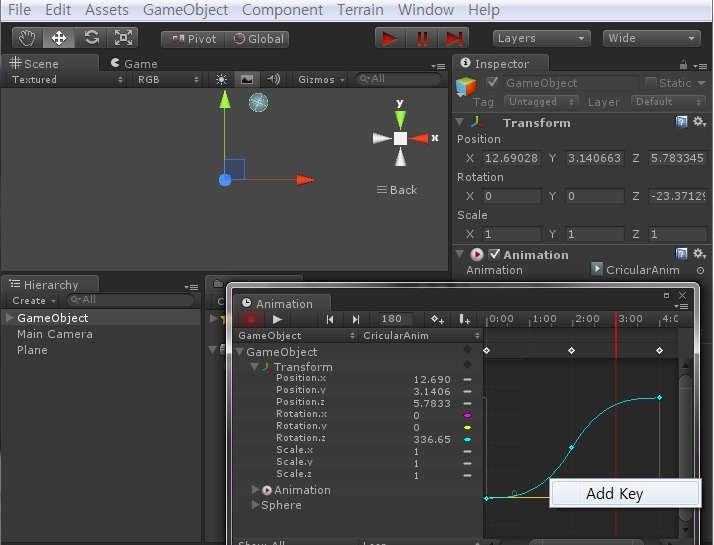The width and height of the screenshot is (714, 545).
Task: Disable the Animation component checkbox
Action: pos(494,255)
